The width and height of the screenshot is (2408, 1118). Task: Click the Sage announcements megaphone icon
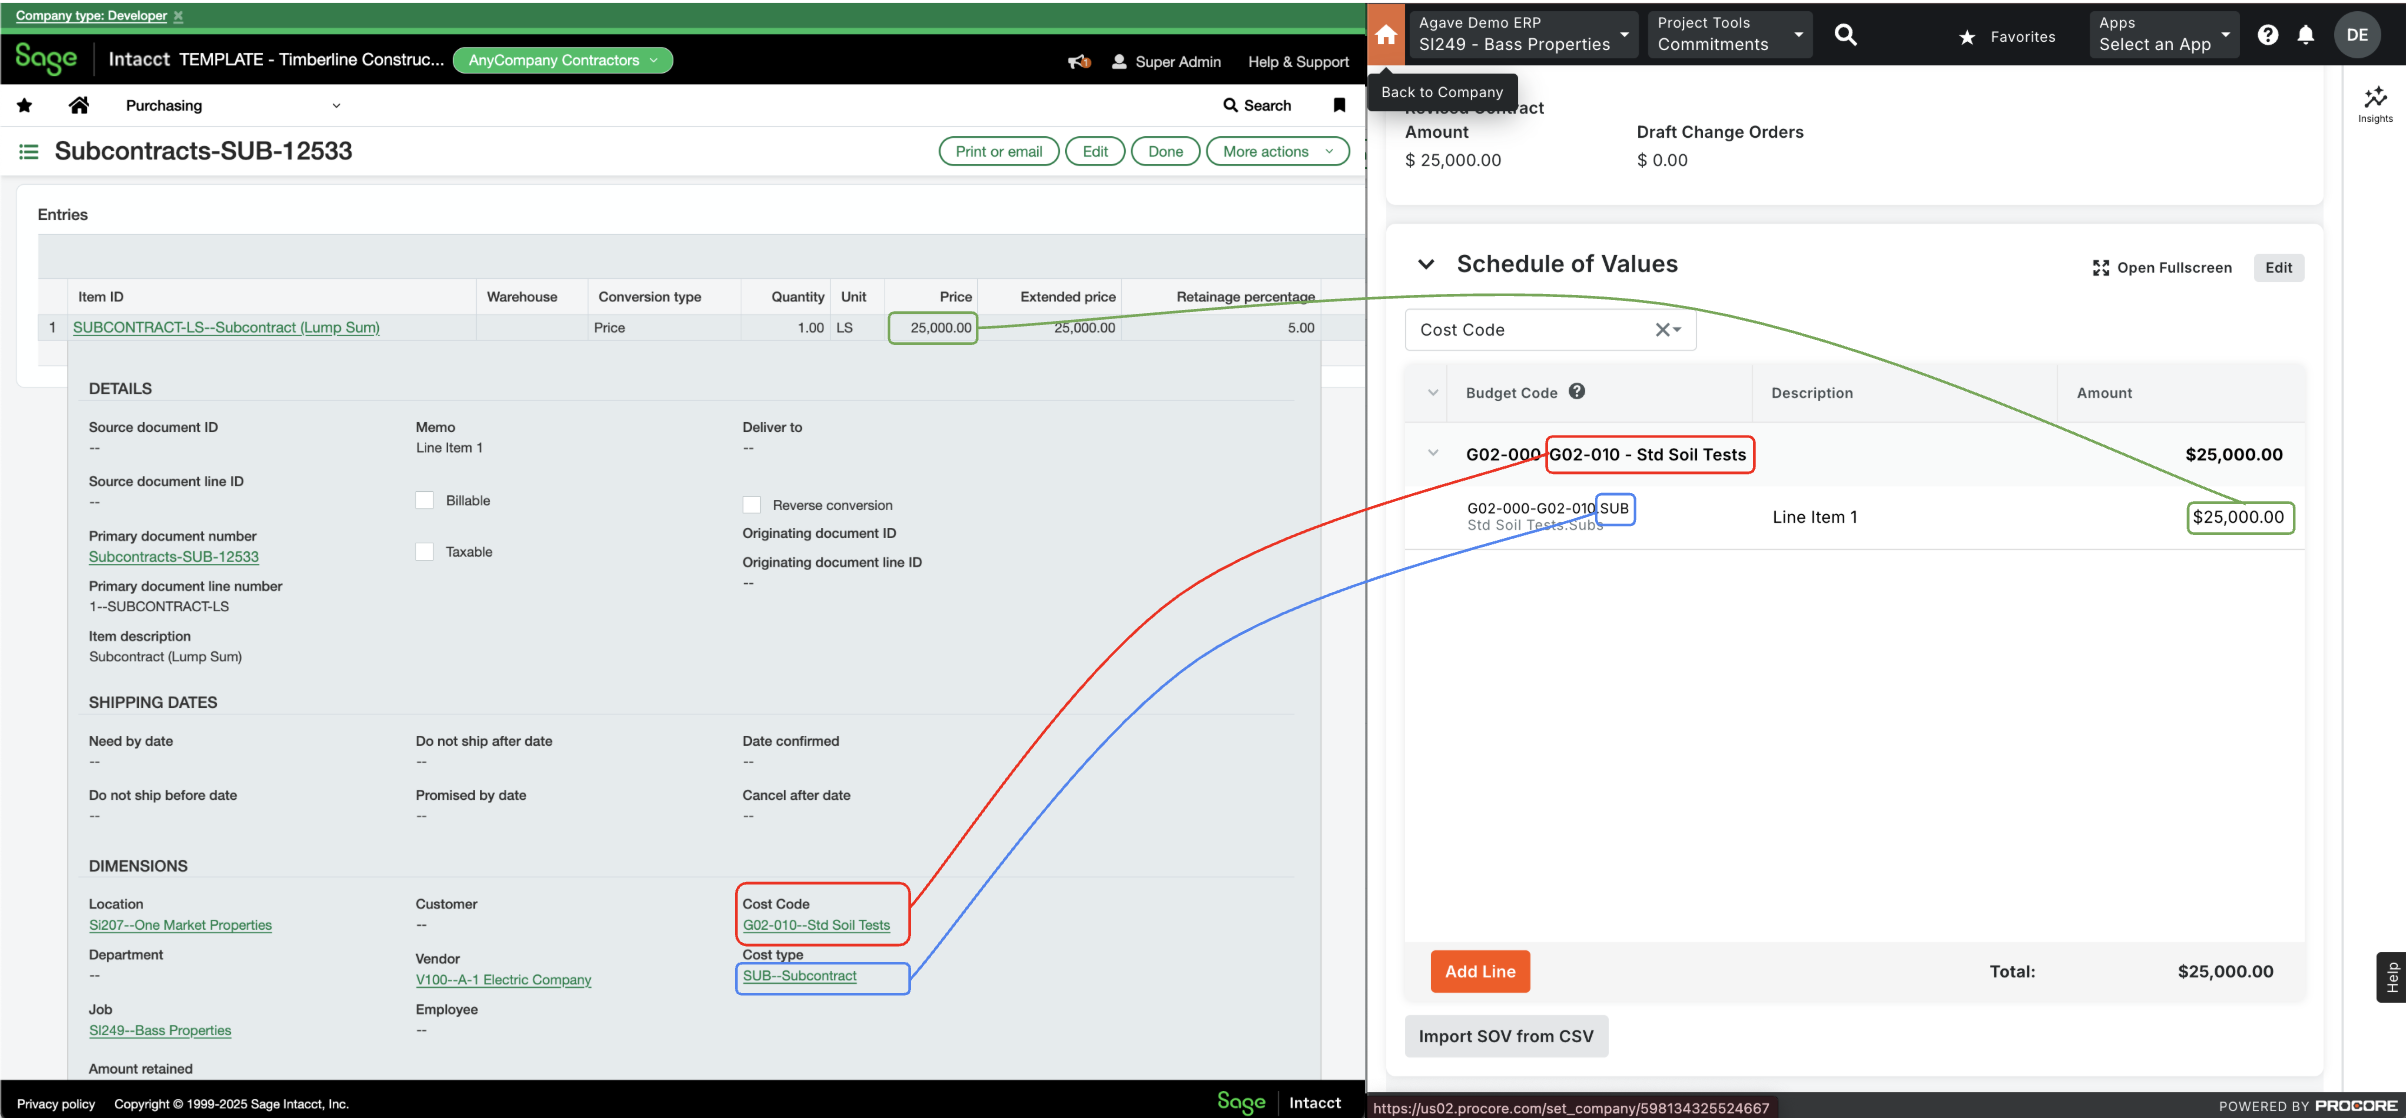click(x=1078, y=61)
